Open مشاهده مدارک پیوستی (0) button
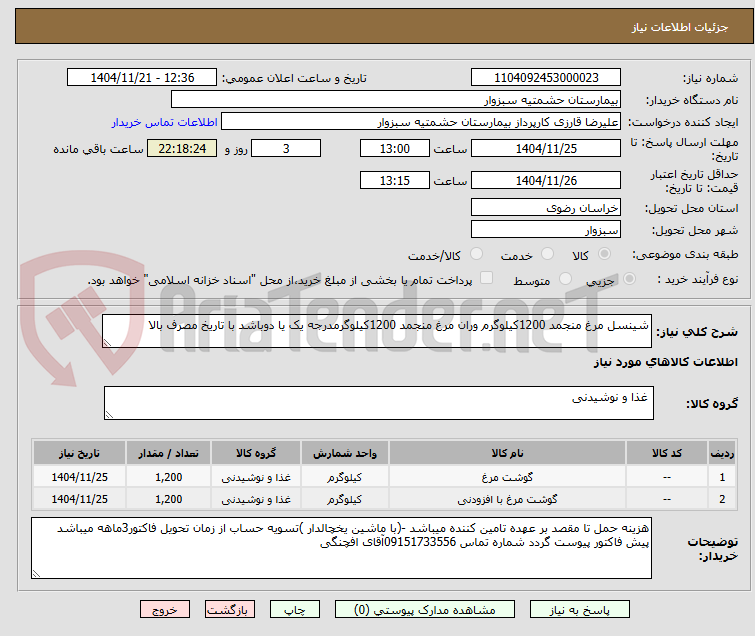The image size is (755, 636). pos(425,610)
